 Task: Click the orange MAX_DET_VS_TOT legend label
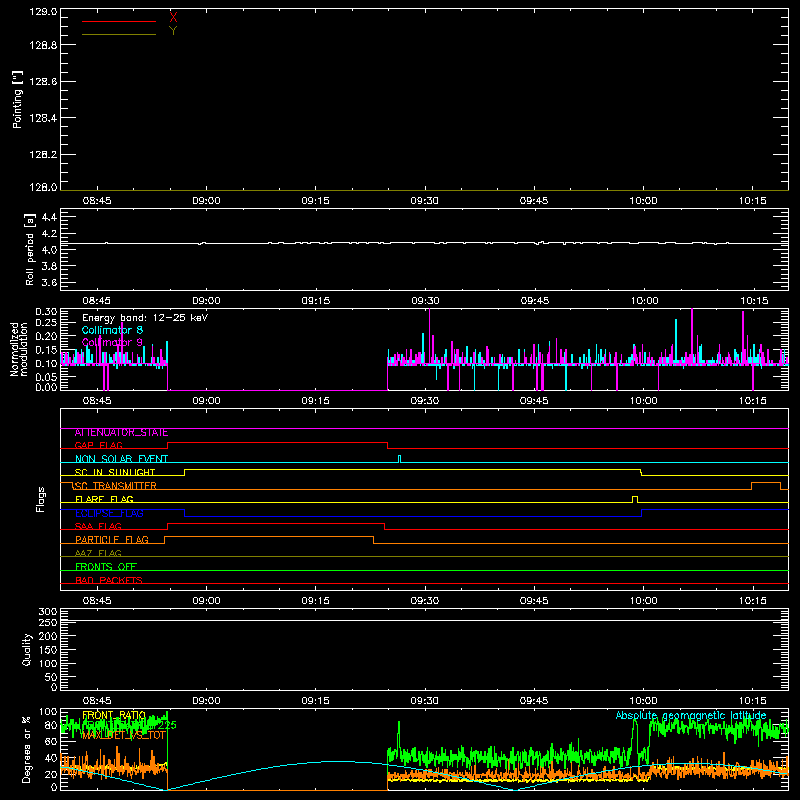coord(123,735)
